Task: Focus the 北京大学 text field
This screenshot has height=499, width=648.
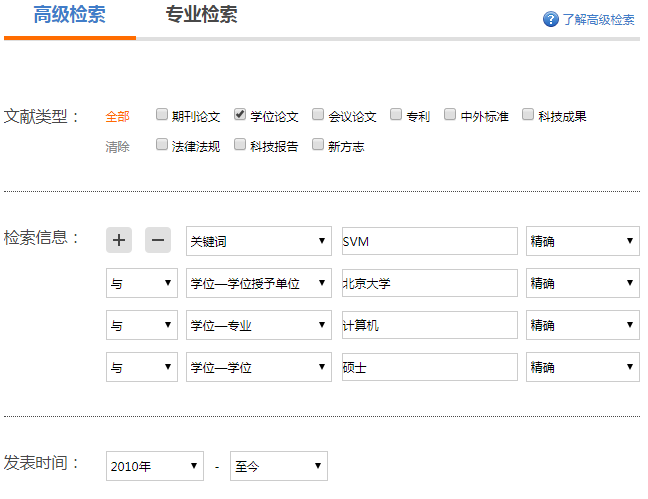Action: click(429, 283)
